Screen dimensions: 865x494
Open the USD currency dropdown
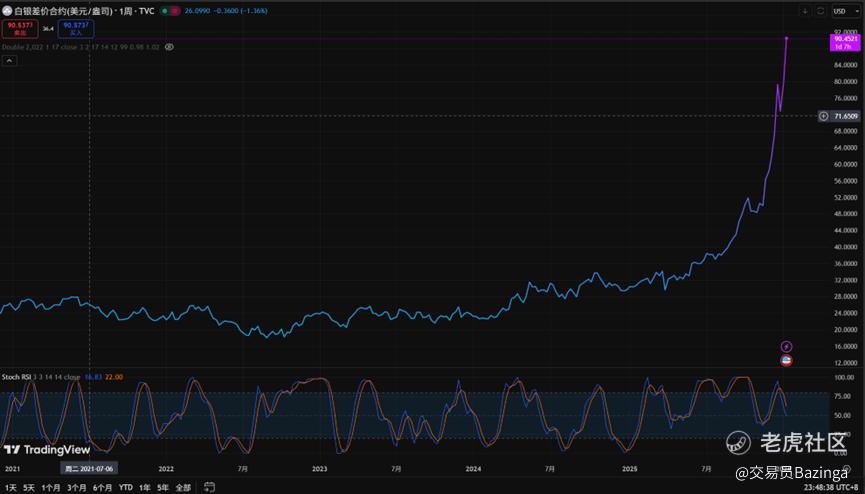(846, 11)
